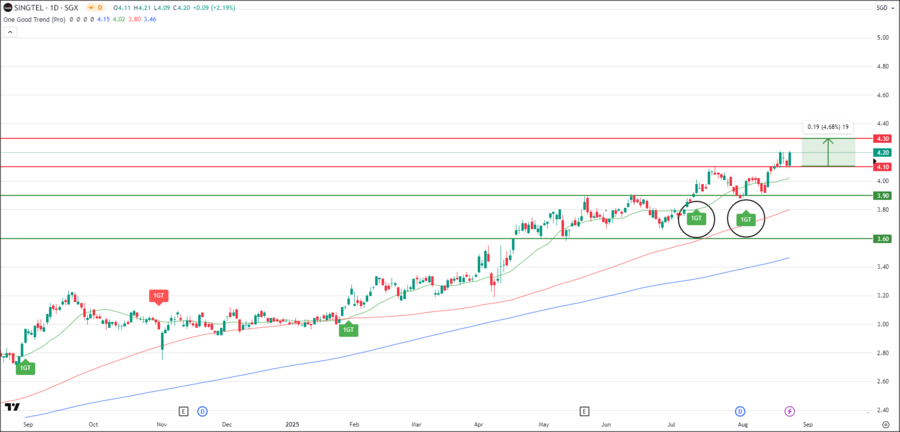Click the One Good Trend (Pro) indicator name
The image size is (900, 432).
34,20
